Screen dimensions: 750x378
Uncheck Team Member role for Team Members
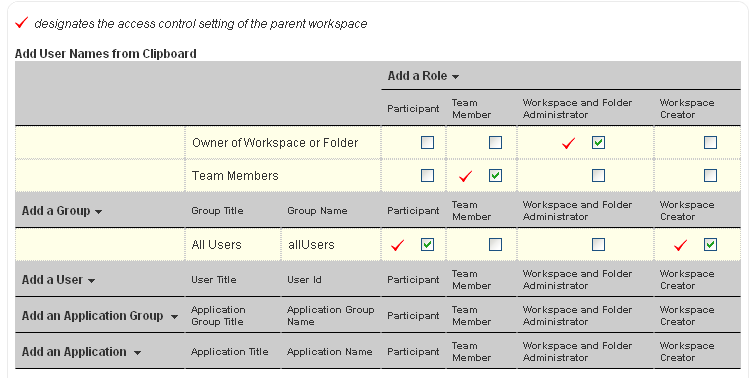tap(495, 176)
